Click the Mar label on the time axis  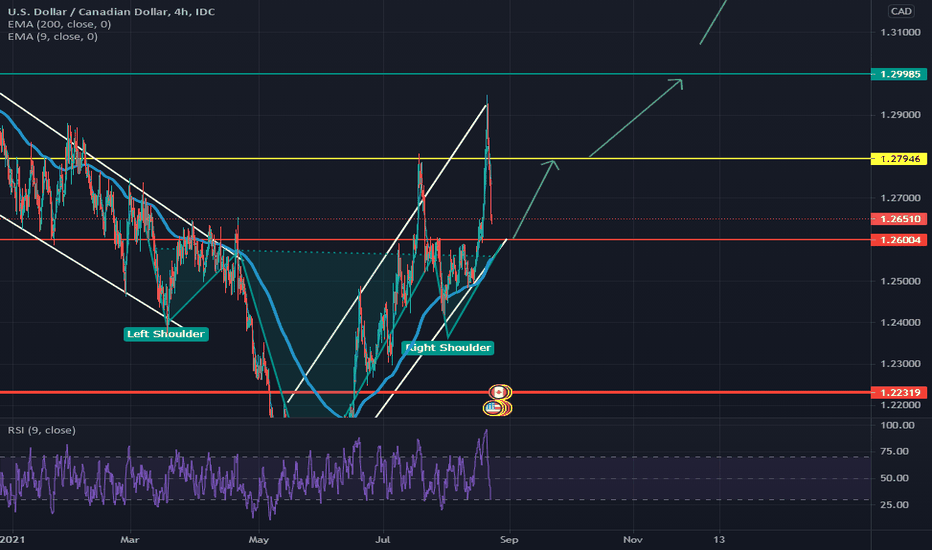point(130,539)
